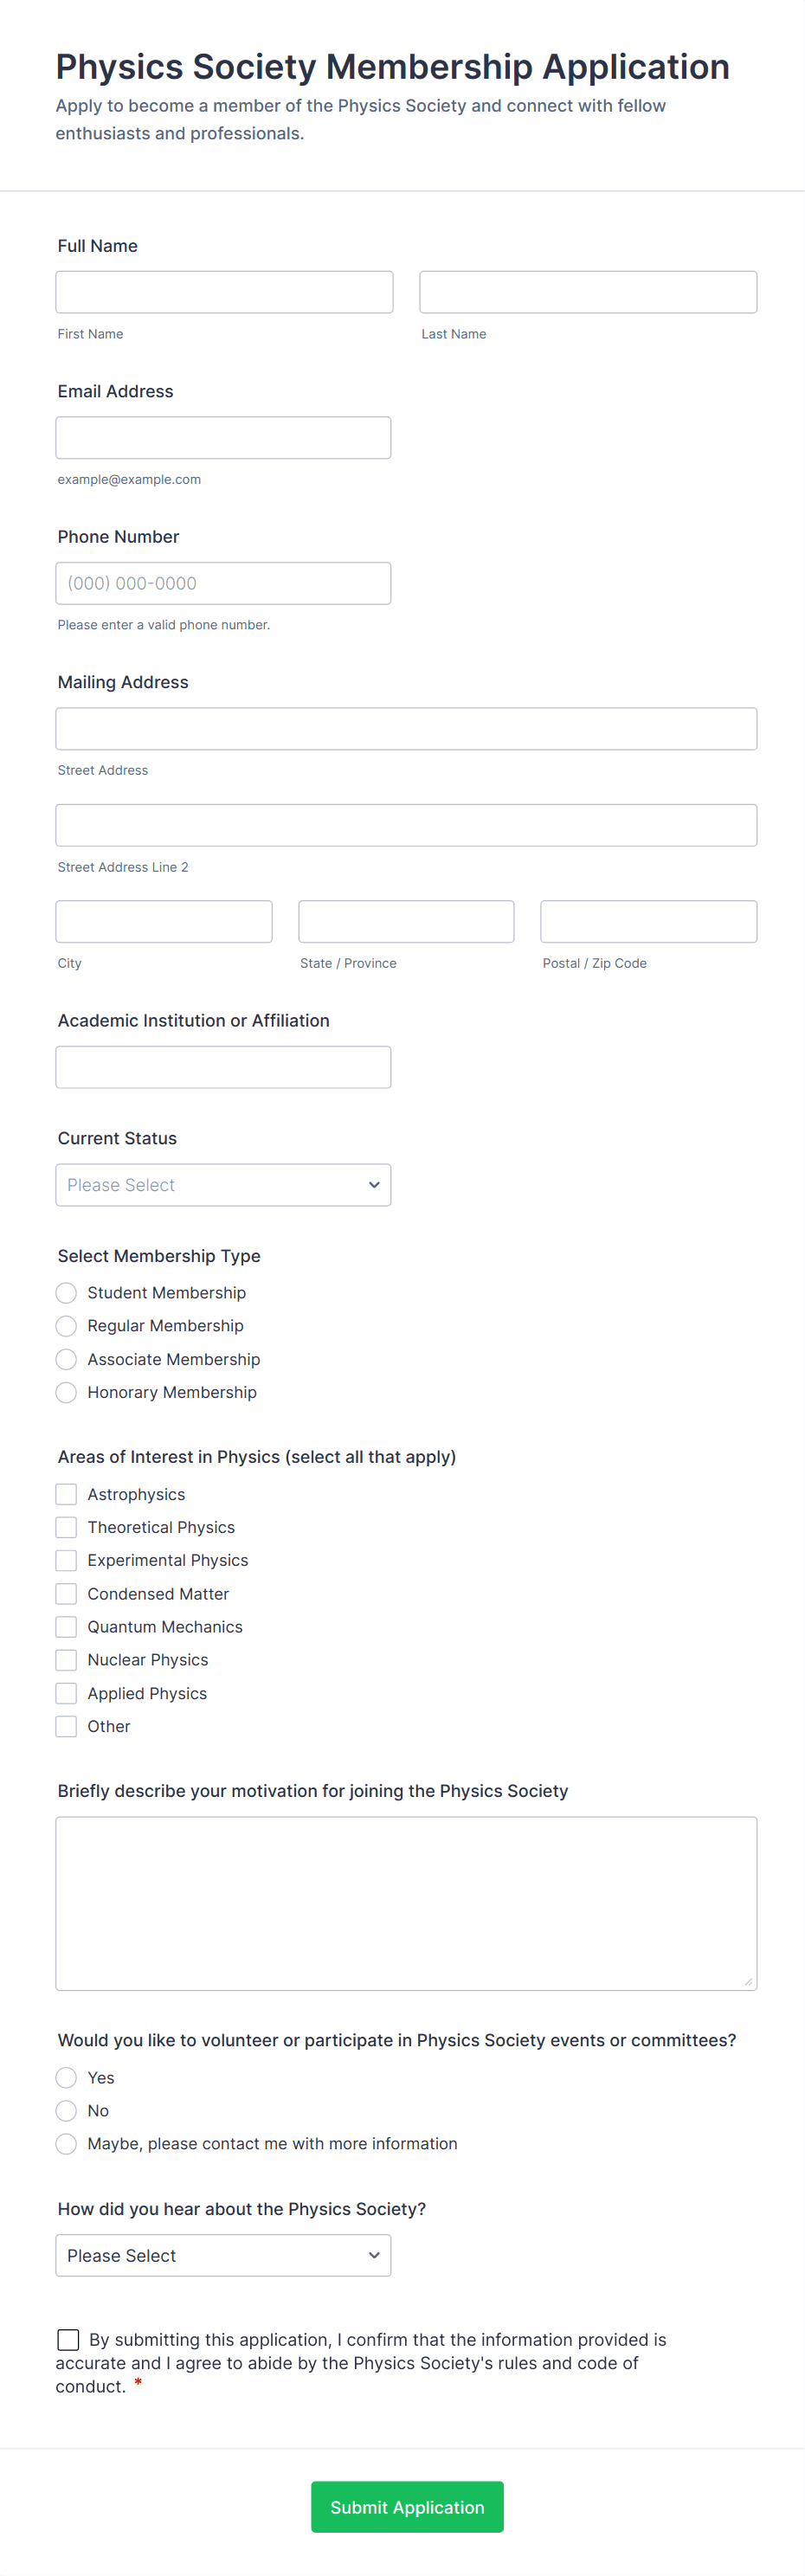
Task: Focus the Street Address Line 2 field
Action: (406, 825)
